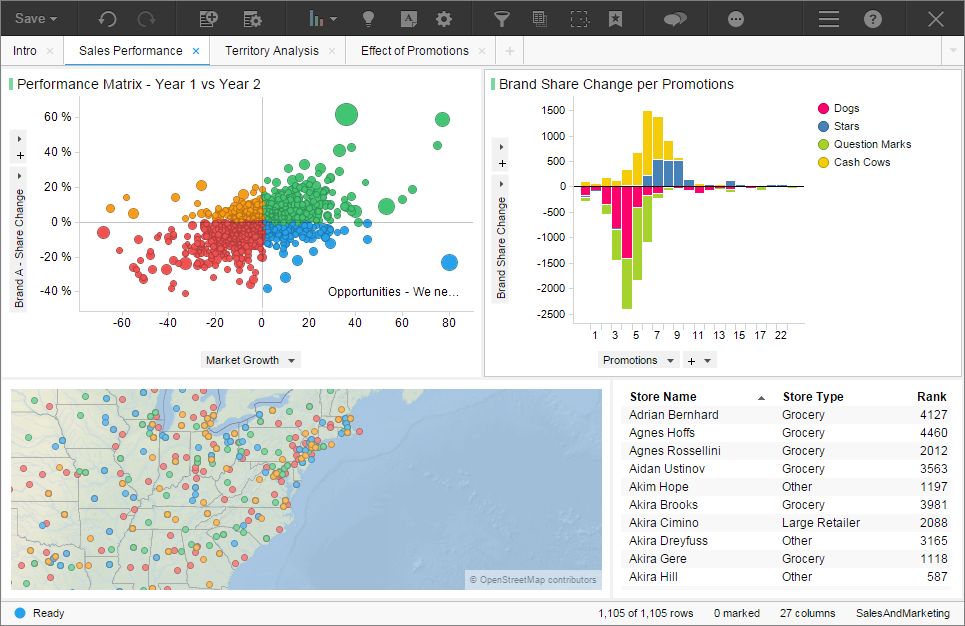Add a new page with plus button

pyautogui.click(x=509, y=51)
